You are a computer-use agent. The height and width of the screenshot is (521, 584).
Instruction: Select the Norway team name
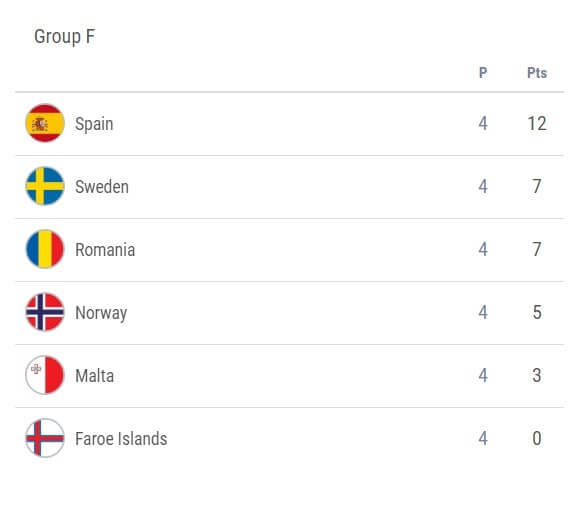coord(101,313)
